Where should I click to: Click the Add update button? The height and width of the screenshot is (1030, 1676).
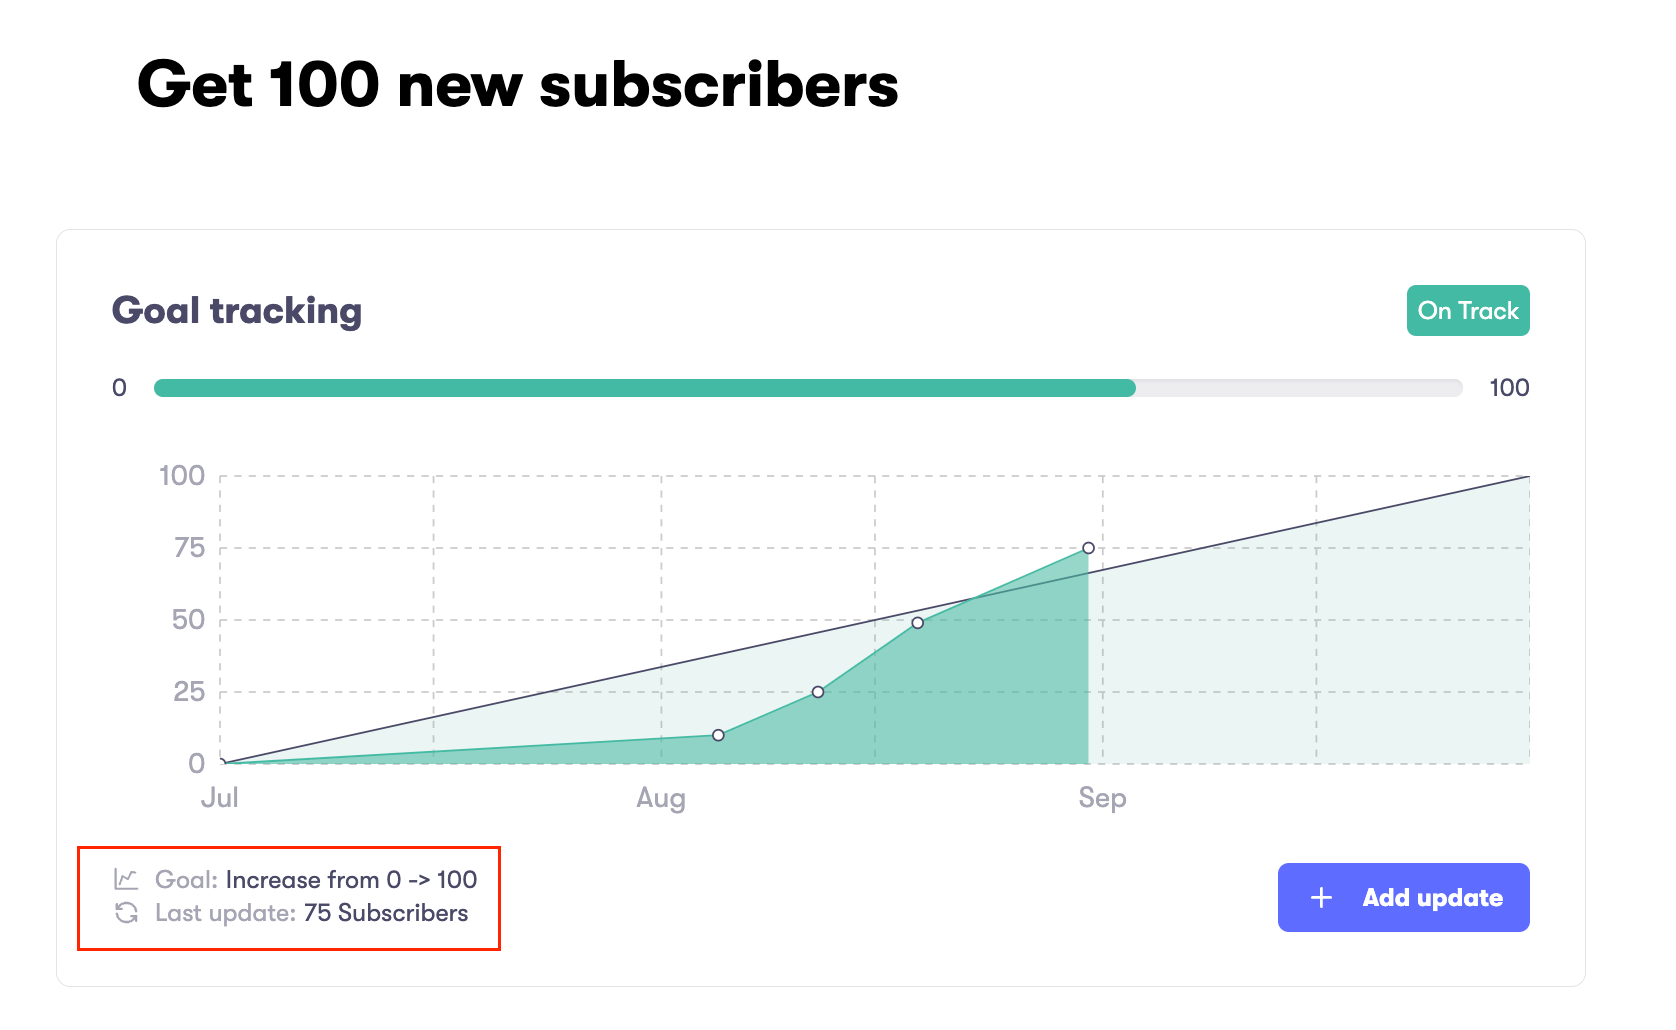click(1403, 897)
